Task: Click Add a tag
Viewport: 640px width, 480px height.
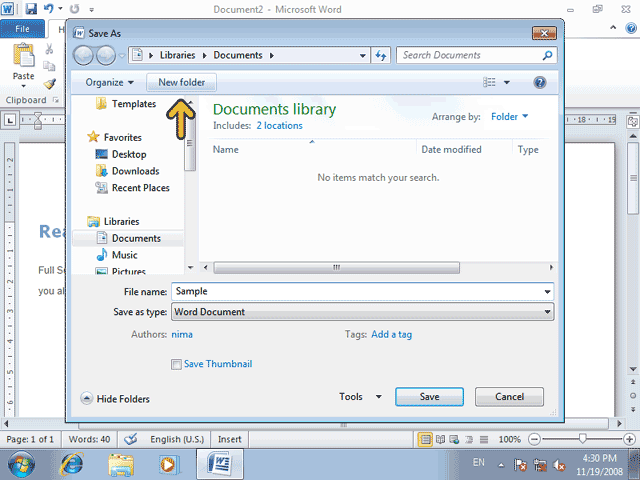Action: [x=391, y=335]
